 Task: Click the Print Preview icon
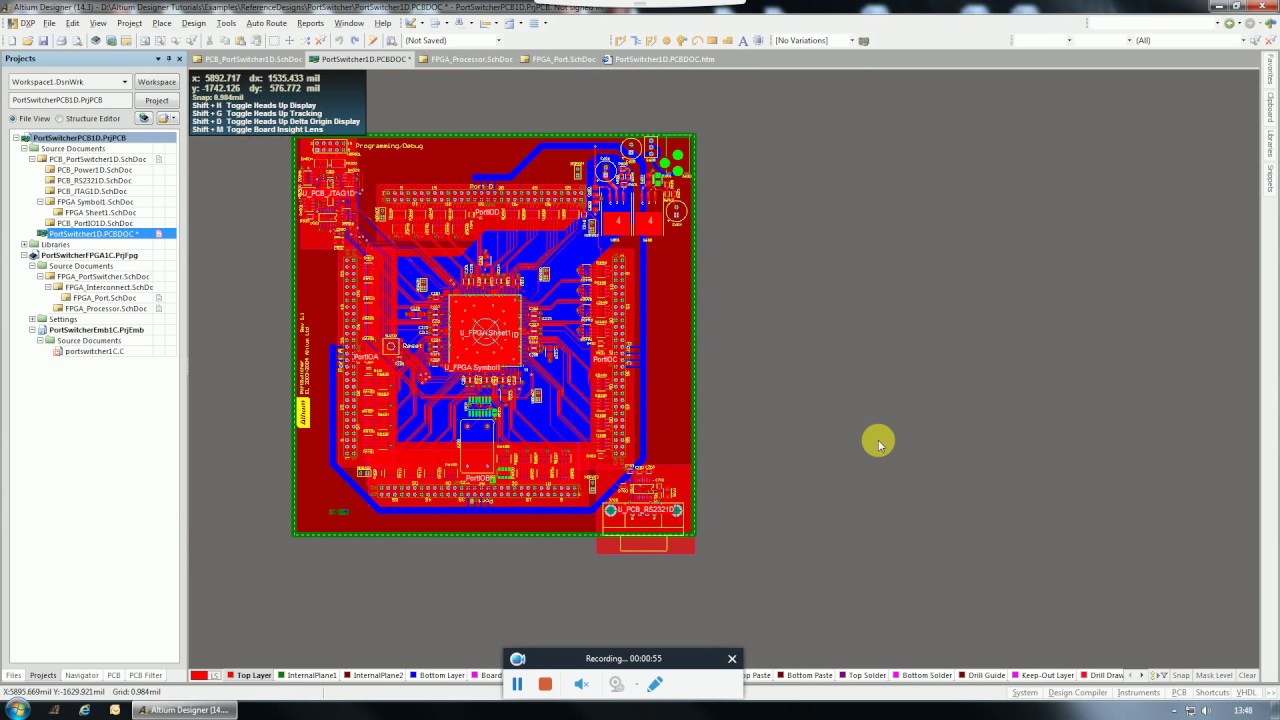click(x=77, y=40)
